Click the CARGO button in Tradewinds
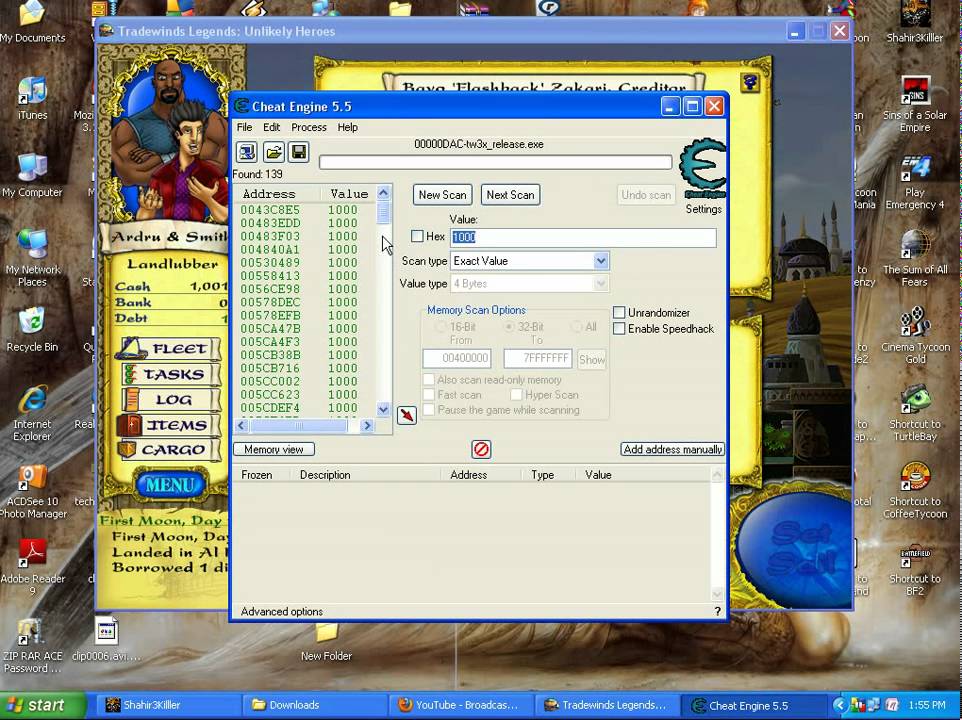 (170, 450)
